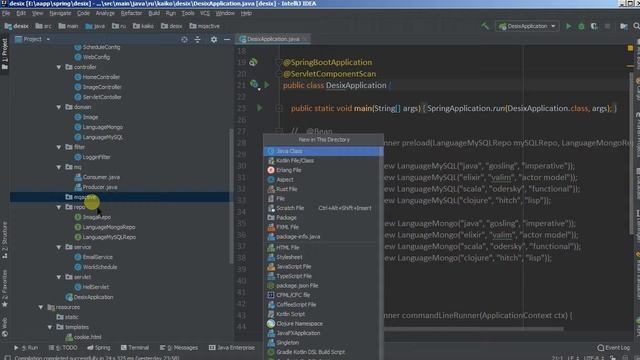
Task: Open the Run tool window button
Action: pyautogui.click(x=26, y=348)
